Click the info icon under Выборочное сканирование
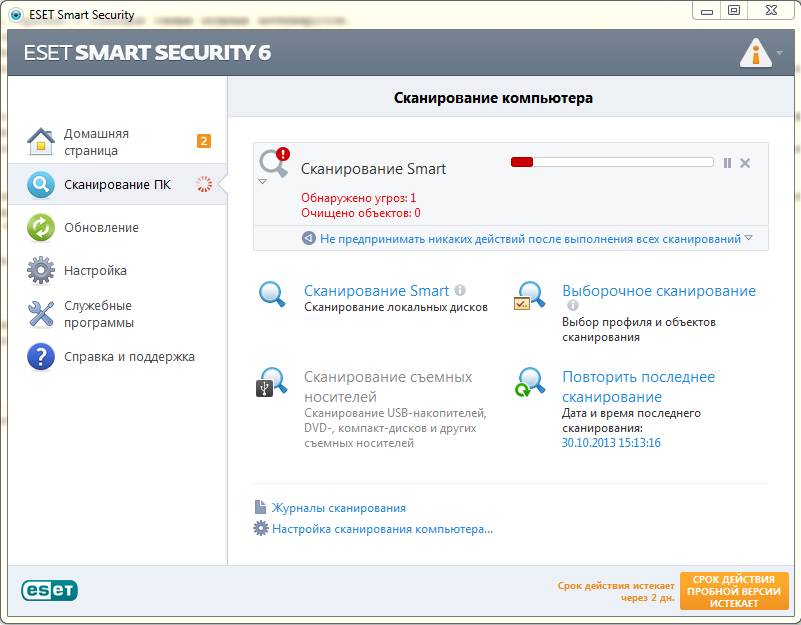 [573, 305]
